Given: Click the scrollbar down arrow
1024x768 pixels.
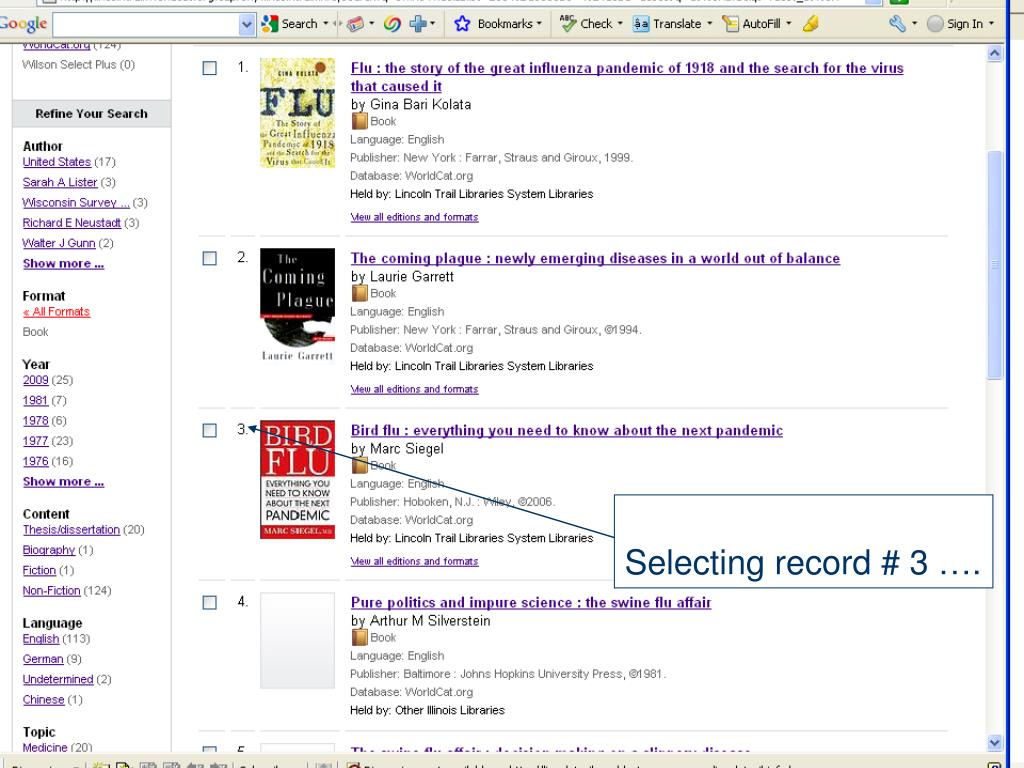Looking at the screenshot, I should (995, 743).
